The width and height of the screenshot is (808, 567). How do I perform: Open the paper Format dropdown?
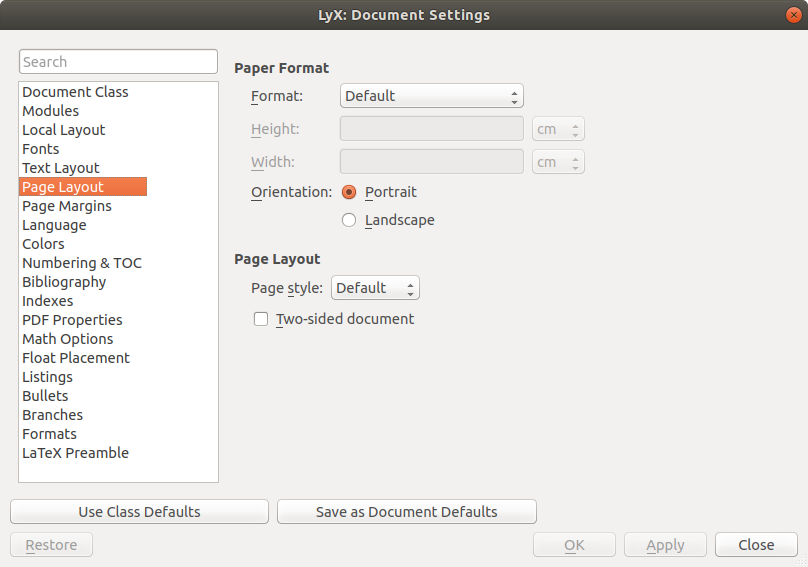tap(431, 96)
